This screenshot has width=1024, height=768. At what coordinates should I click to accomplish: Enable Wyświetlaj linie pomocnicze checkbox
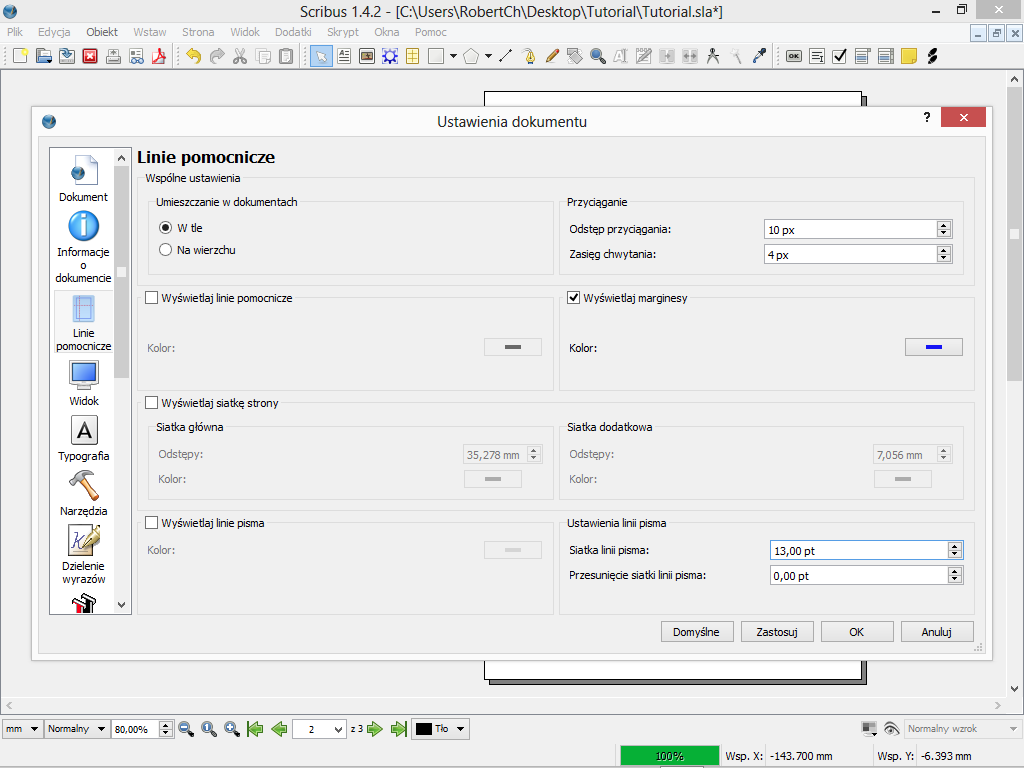pos(152,298)
